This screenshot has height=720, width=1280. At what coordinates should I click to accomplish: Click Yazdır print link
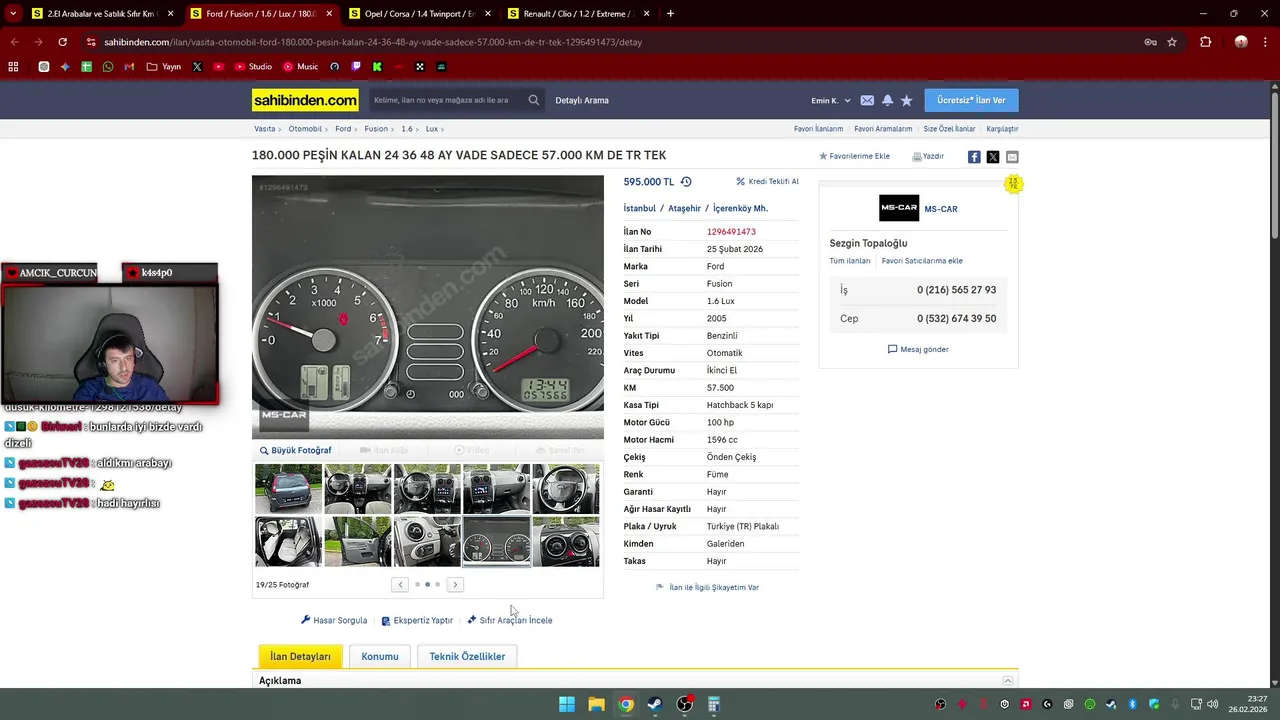point(928,157)
